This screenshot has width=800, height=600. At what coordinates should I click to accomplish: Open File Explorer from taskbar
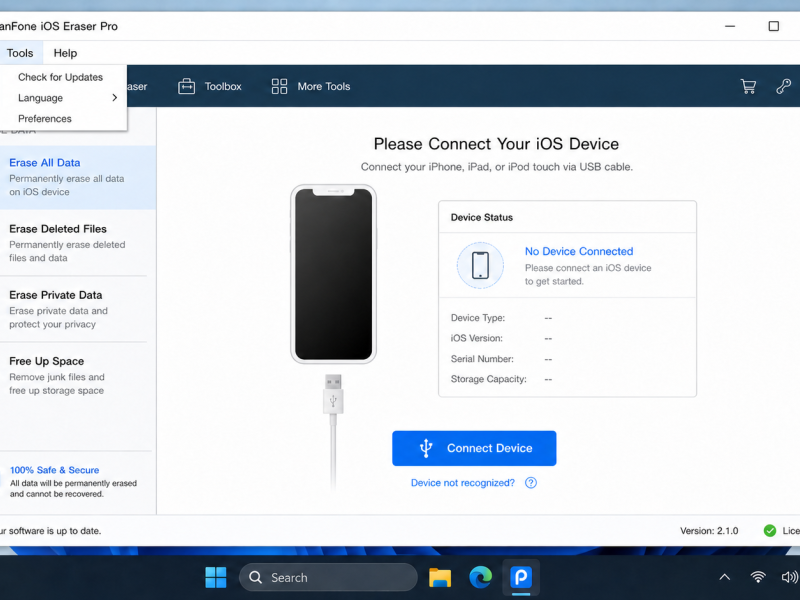439,578
